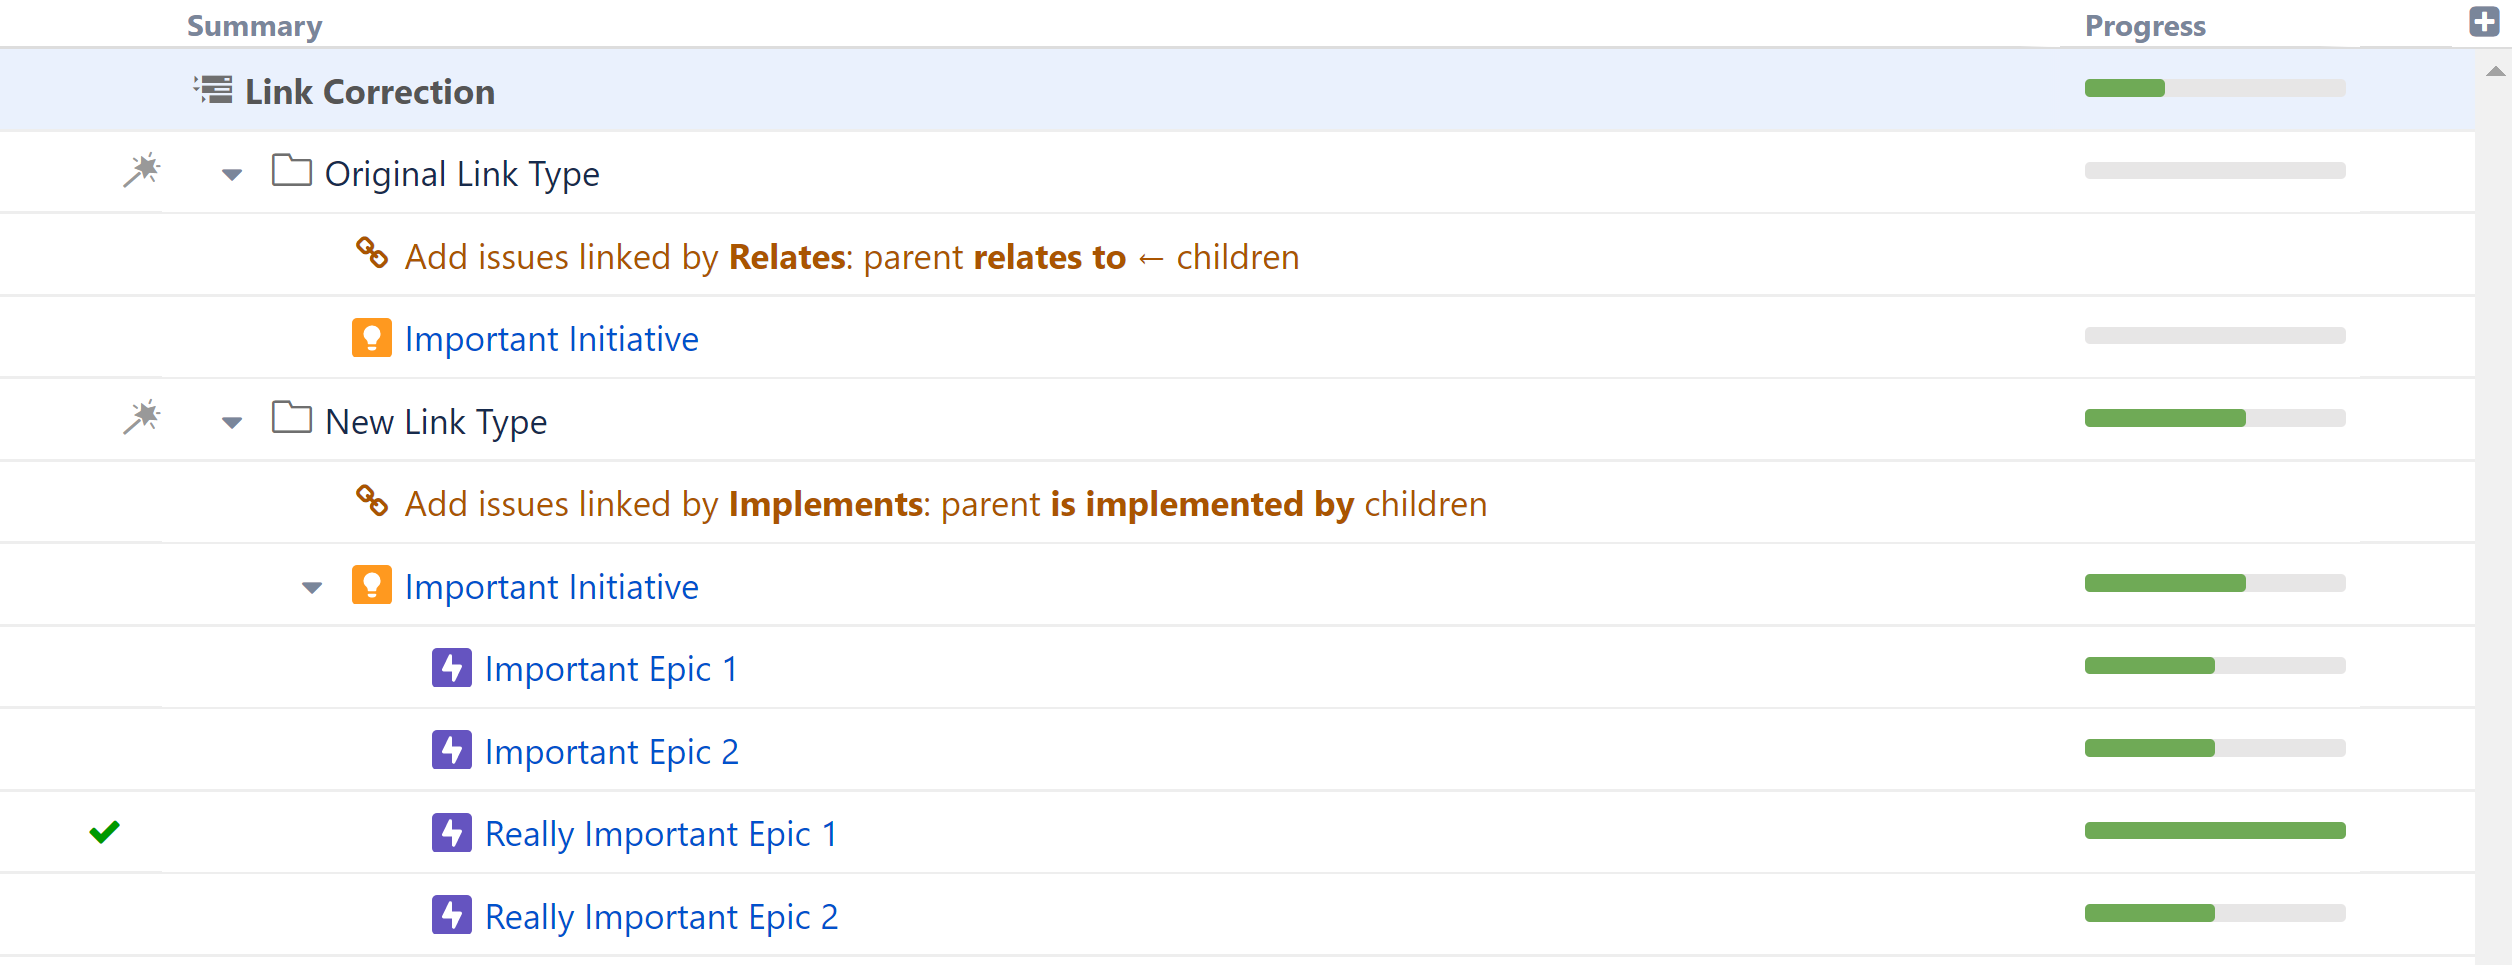Image resolution: width=2512 pixels, height=965 pixels.
Task: Click the Initiative icon under New Link Type
Action: click(x=371, y=585)
